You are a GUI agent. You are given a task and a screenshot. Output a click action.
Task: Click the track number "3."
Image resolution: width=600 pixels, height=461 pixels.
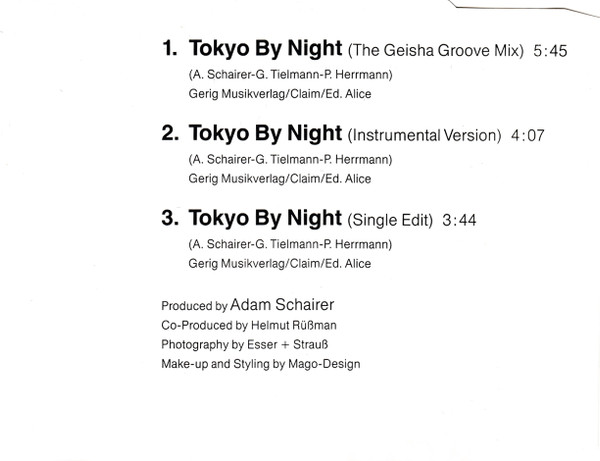[x=169, y=216]
